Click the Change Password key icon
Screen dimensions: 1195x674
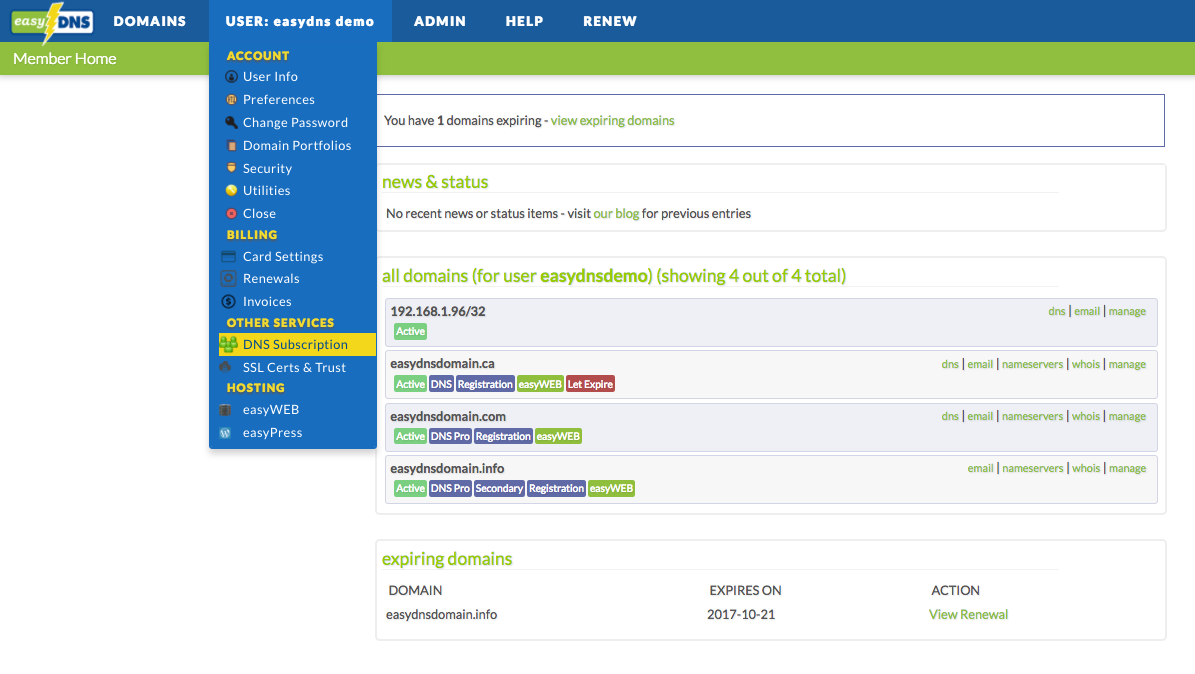click(231, 123)
